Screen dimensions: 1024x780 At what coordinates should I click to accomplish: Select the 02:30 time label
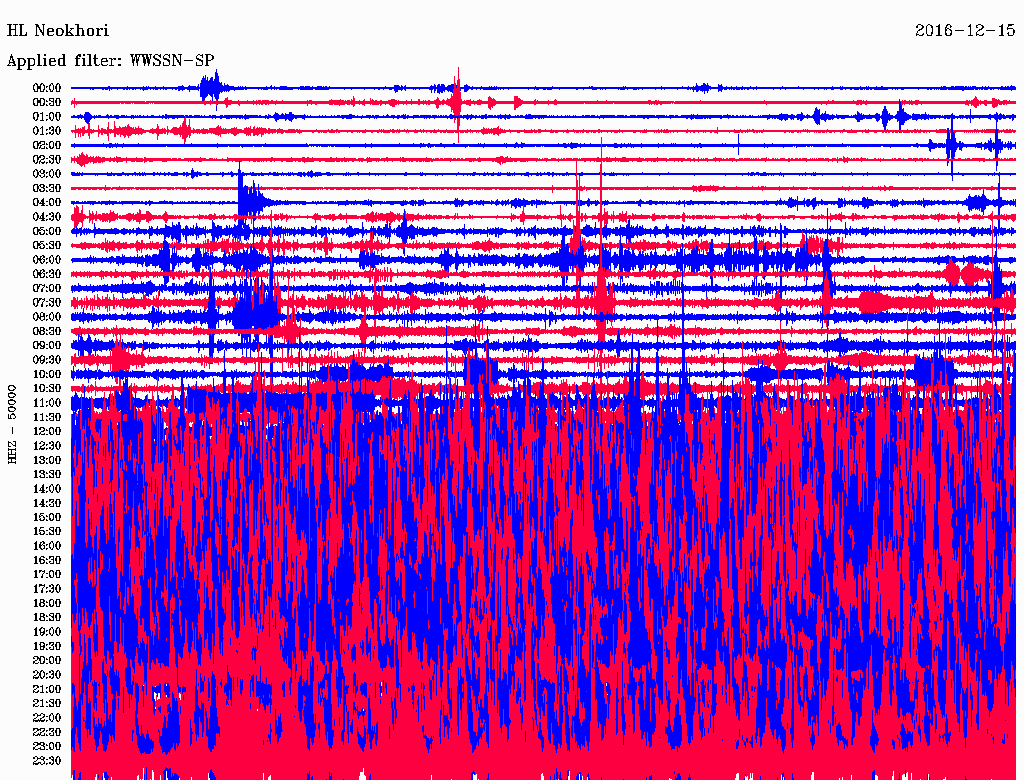[47, 159]
